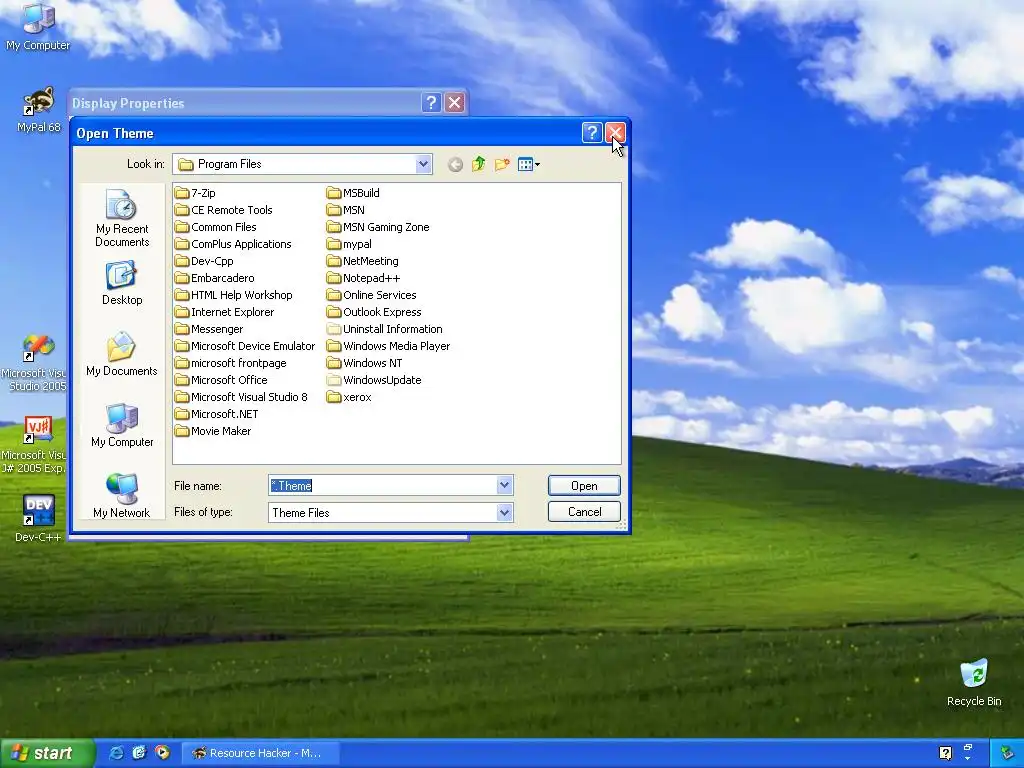Switch to Resource Hacker taskbar button

[260, 754]
